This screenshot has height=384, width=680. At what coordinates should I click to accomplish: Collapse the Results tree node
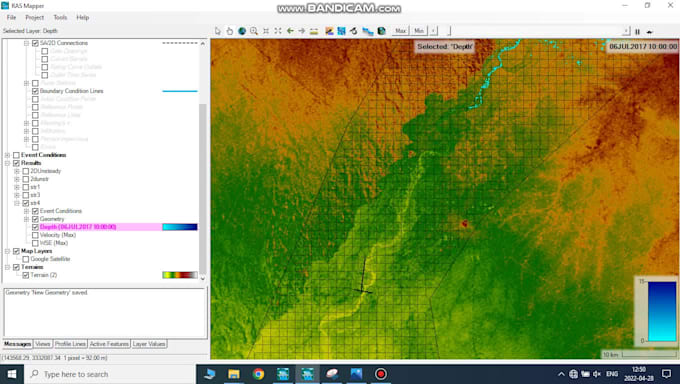click(x=7, y=163)
